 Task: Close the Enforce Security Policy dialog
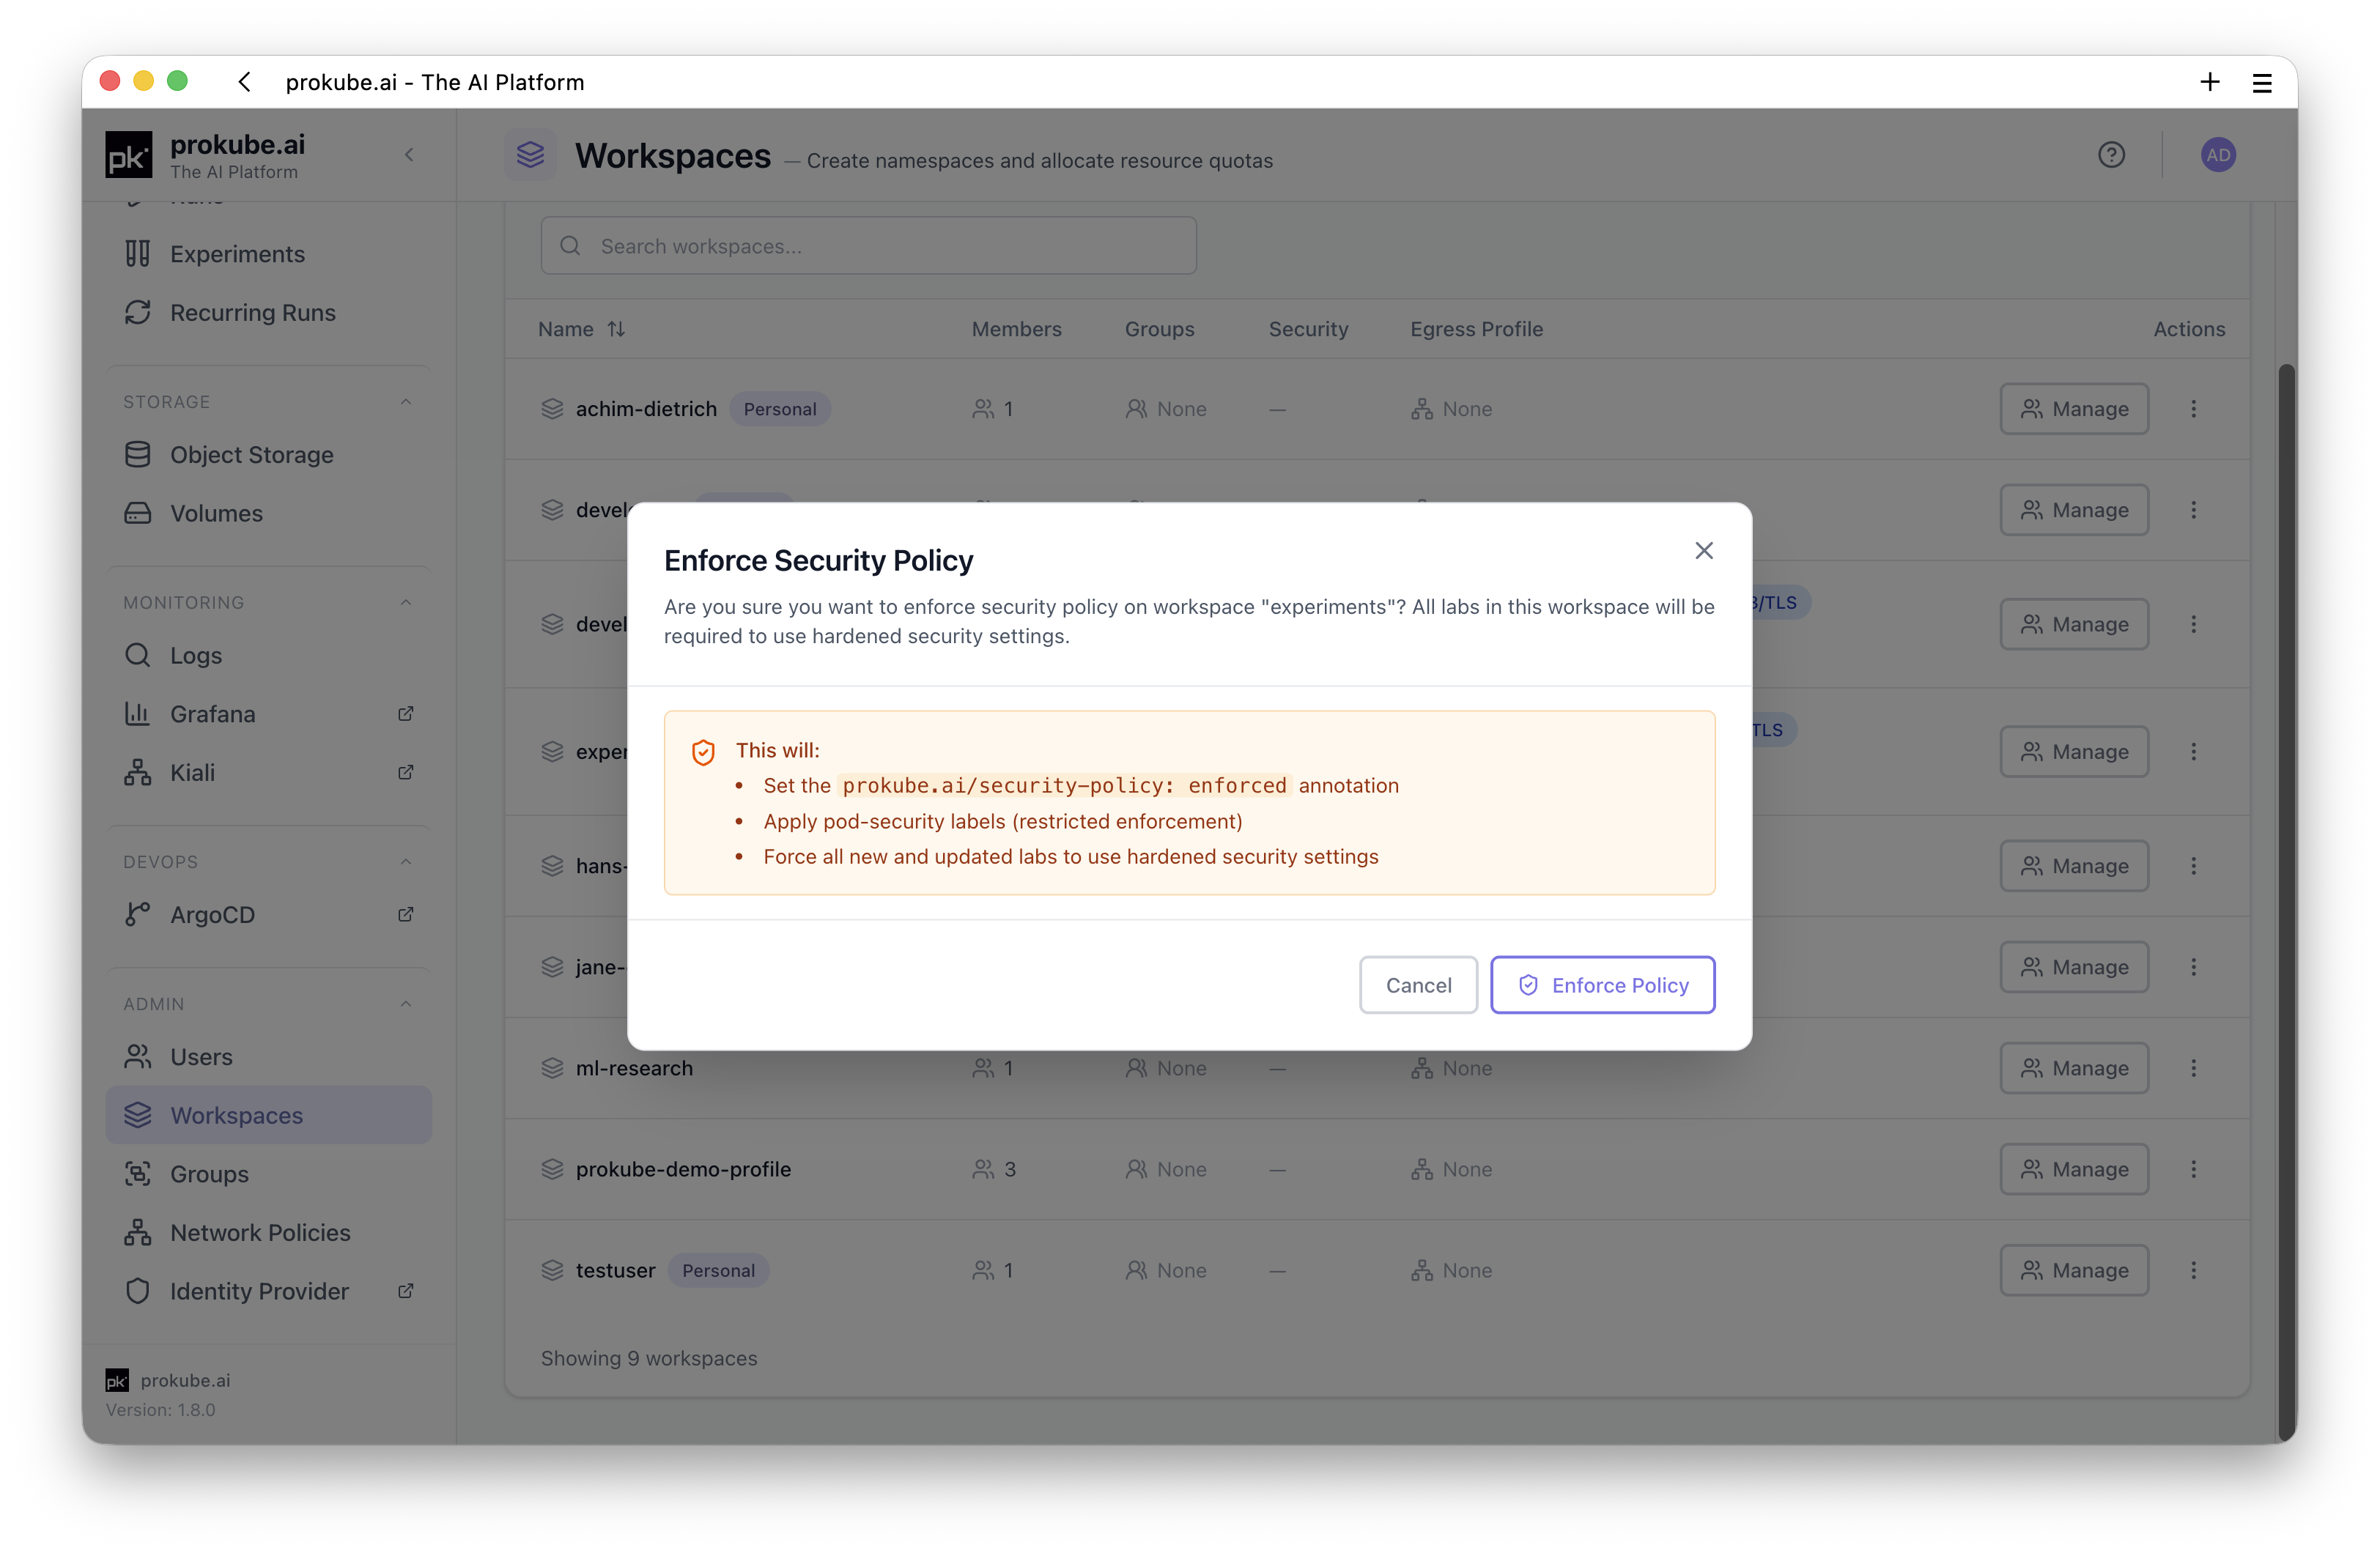tap(1704, 551)
